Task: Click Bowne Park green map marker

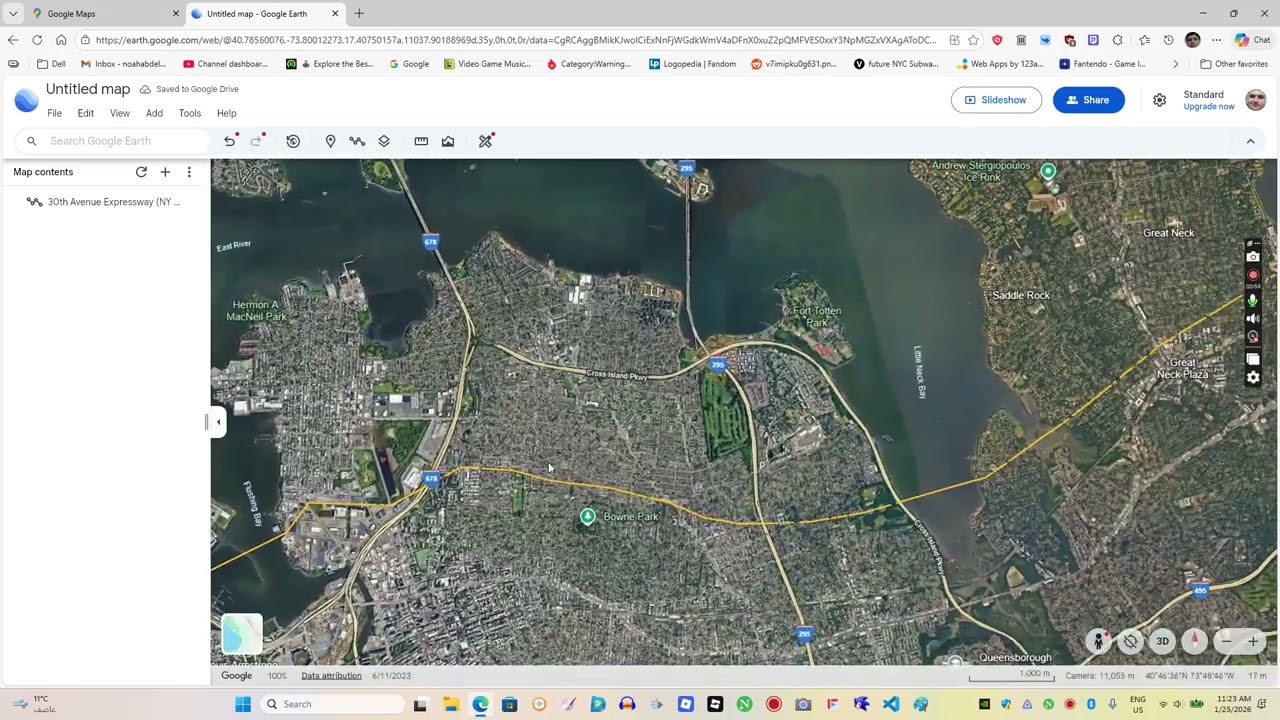Action: [x=588, y=516]
